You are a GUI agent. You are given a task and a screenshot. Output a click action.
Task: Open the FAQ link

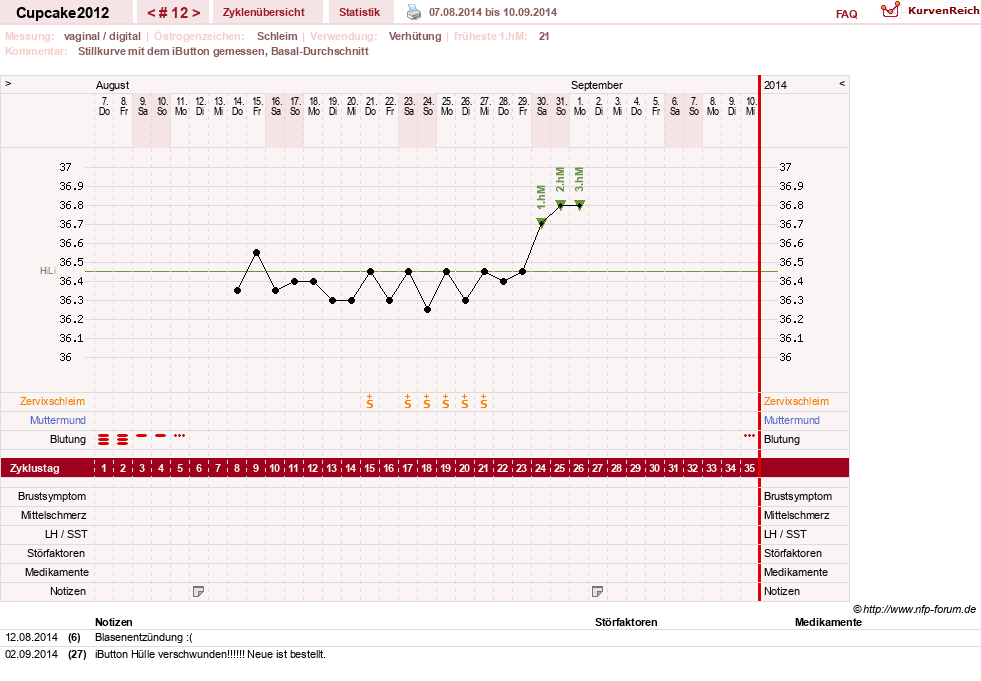coord(846,14)
